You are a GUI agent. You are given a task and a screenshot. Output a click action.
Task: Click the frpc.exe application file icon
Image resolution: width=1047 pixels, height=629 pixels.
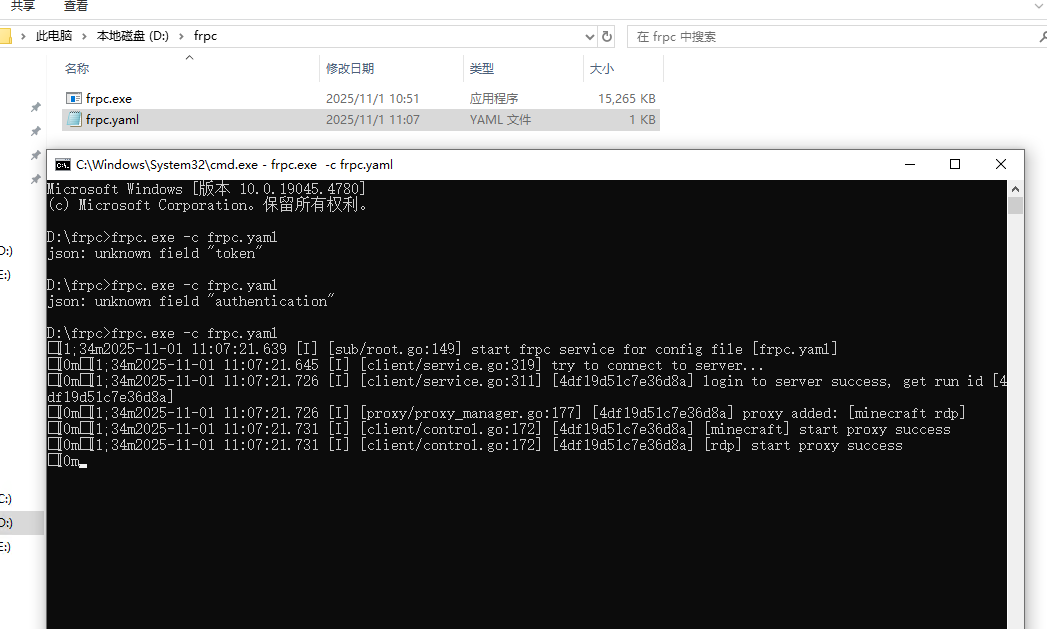click(73, 99)
